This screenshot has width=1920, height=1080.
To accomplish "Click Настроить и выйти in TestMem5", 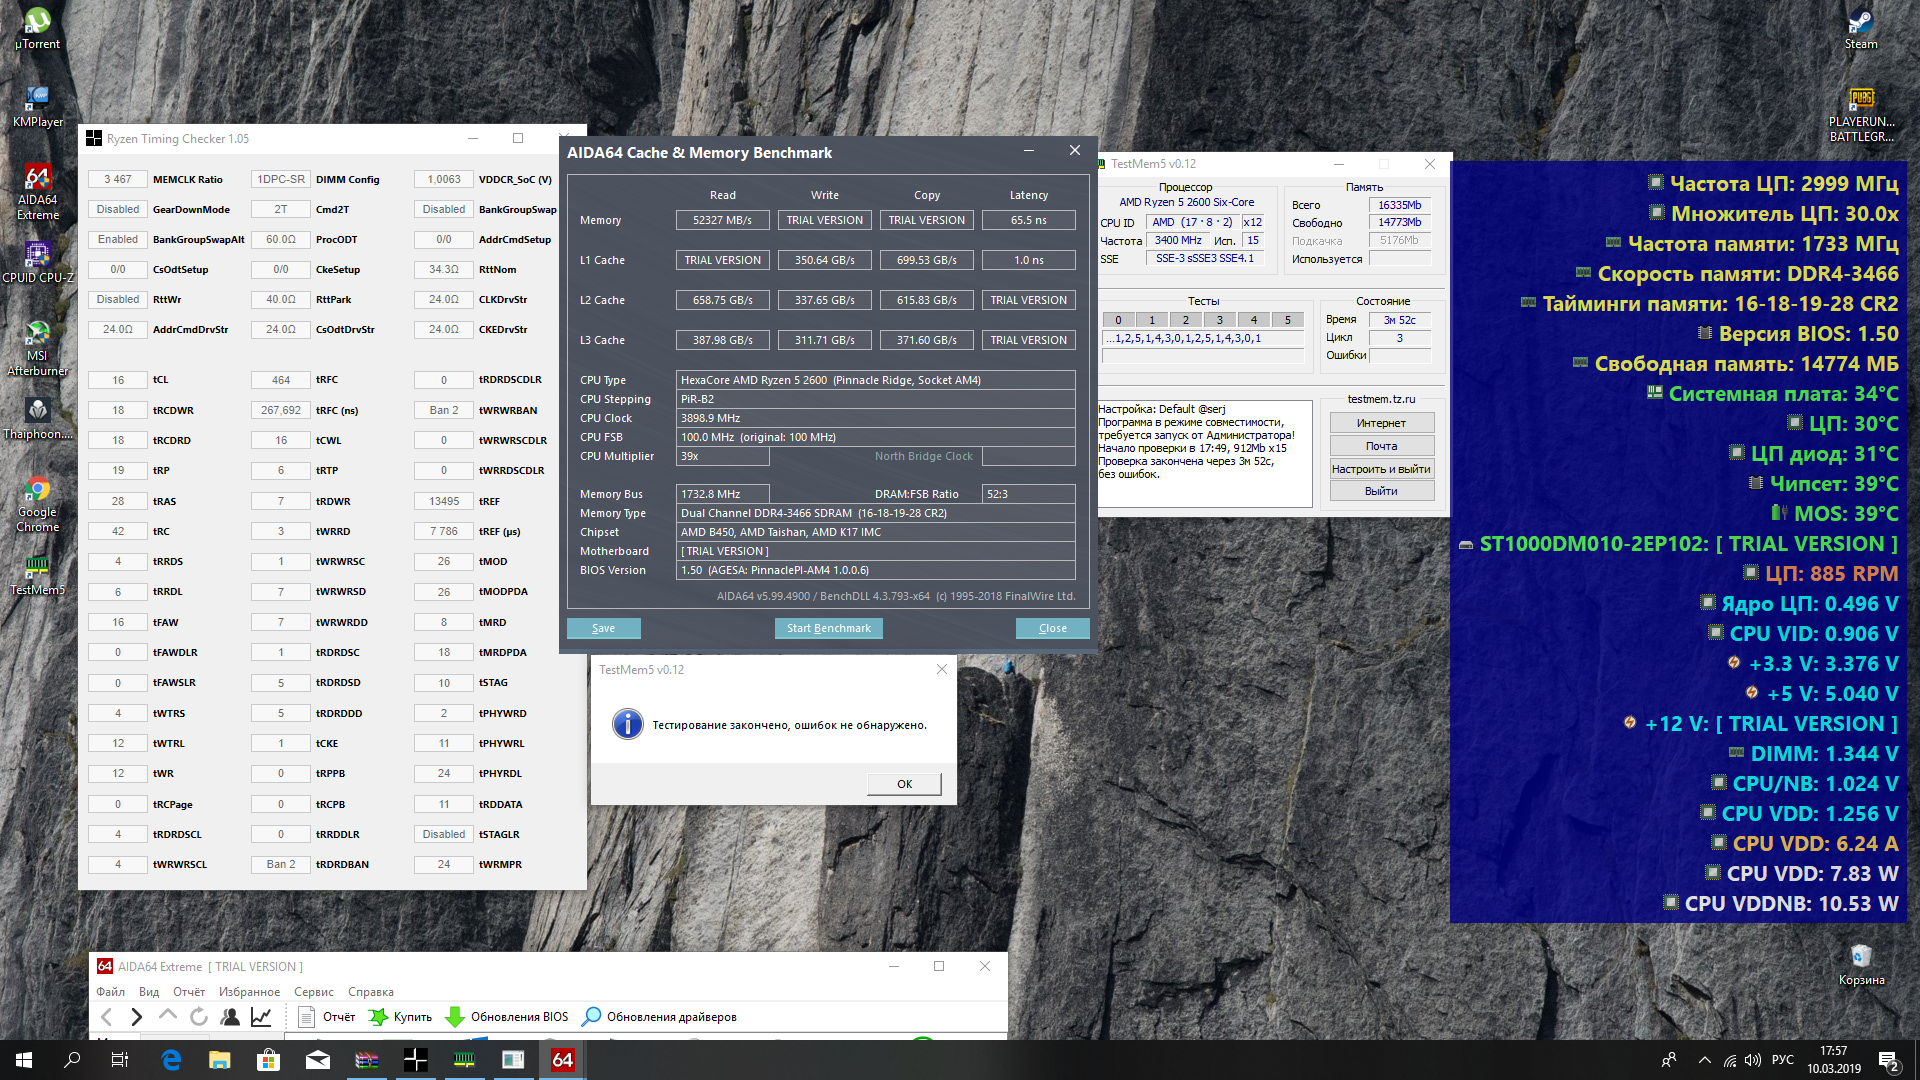I will (1381, 469).
